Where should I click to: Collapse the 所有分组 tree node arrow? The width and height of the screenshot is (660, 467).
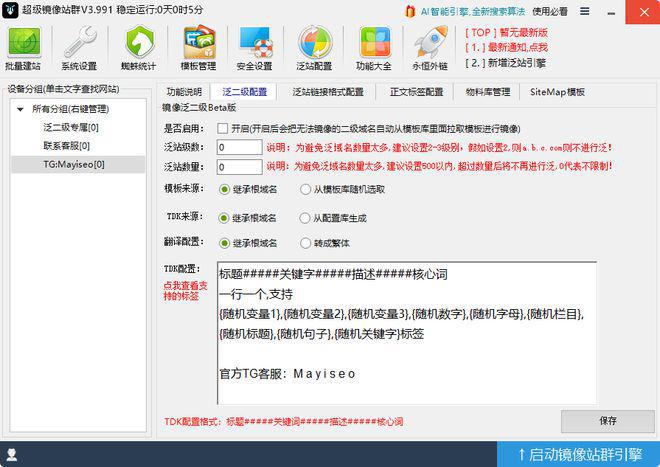pyautogui.click(x=22, y=109)
